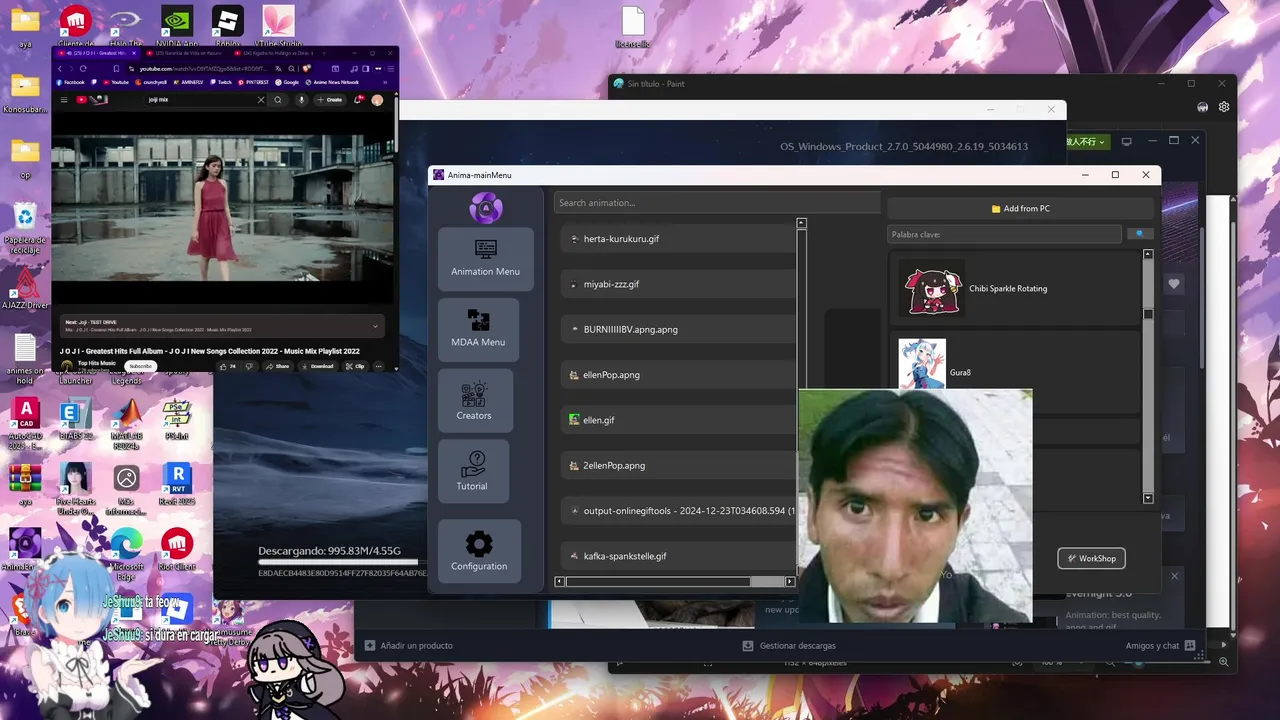The width and height of the screenshot is (1280, 720).
Task: Like the YouTube video
Action: 228,366
